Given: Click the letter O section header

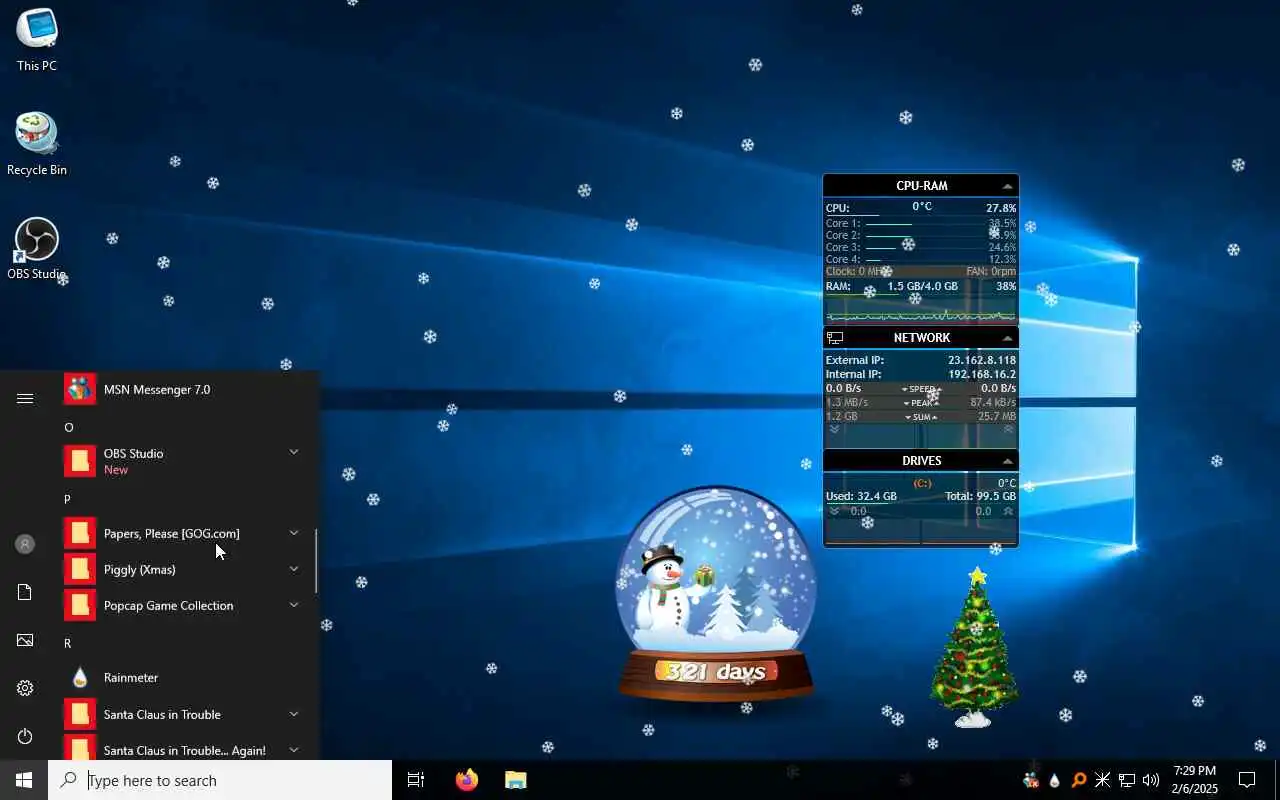Looking at the screenshot, I should tap(69, 427).
